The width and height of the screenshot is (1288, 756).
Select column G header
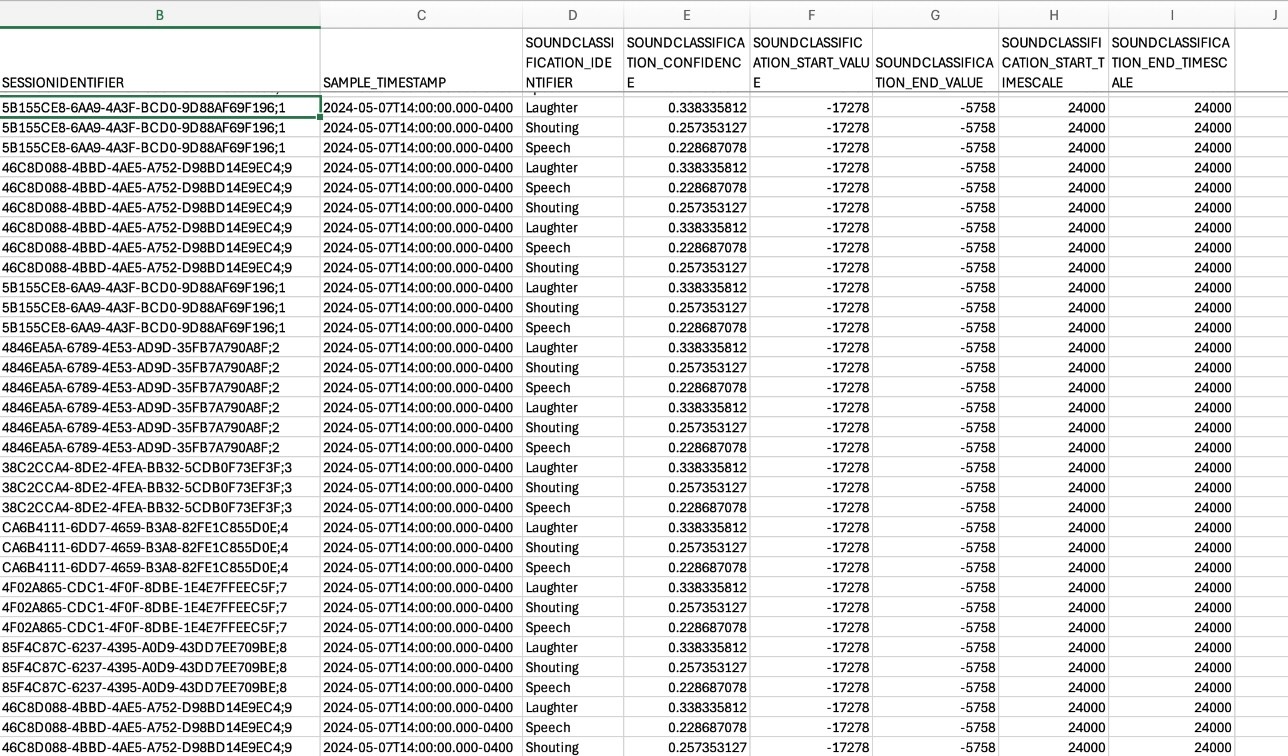935,14
